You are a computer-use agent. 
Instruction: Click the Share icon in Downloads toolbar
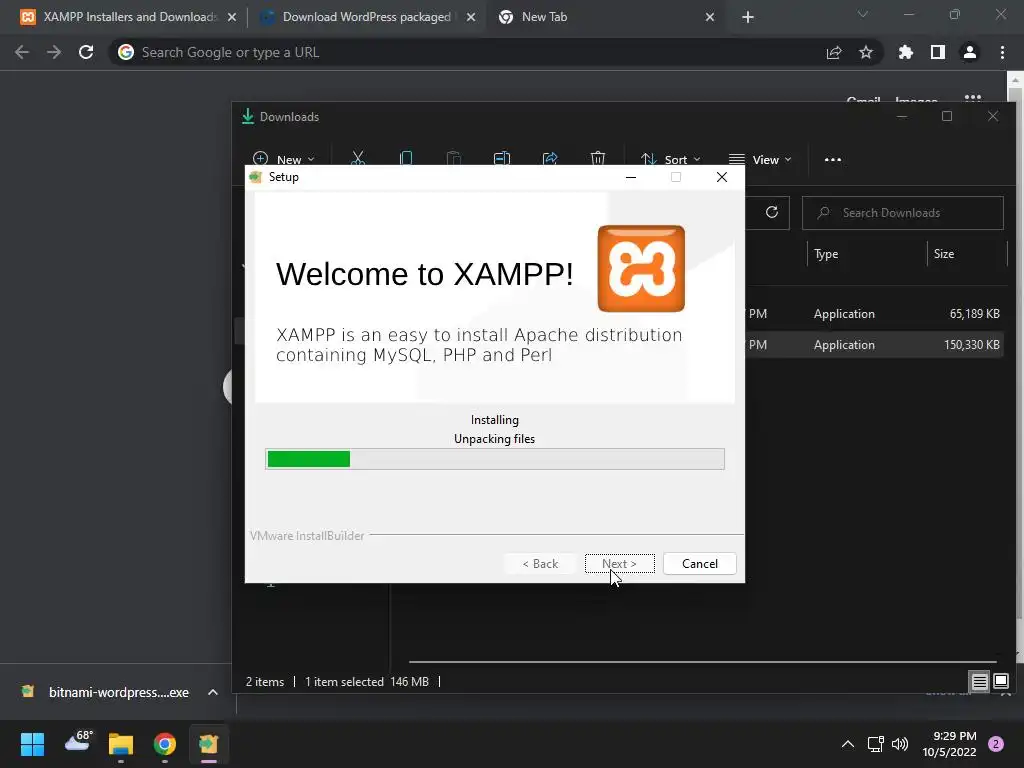point(550,159)
